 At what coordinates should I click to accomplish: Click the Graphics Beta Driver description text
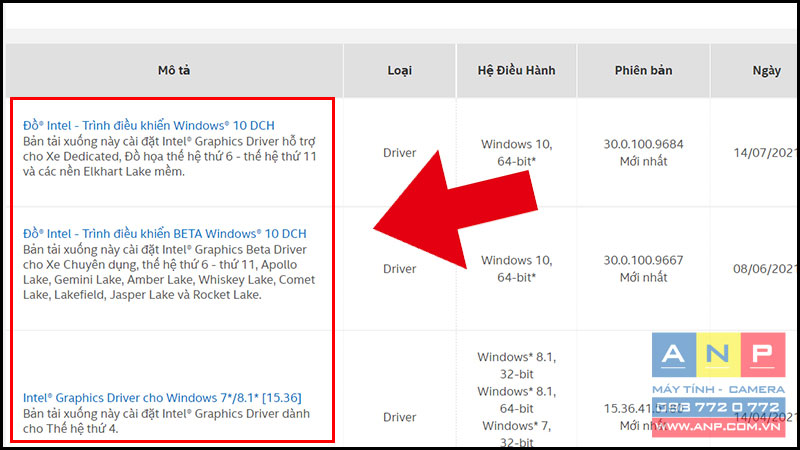click(x=169, y=272)
